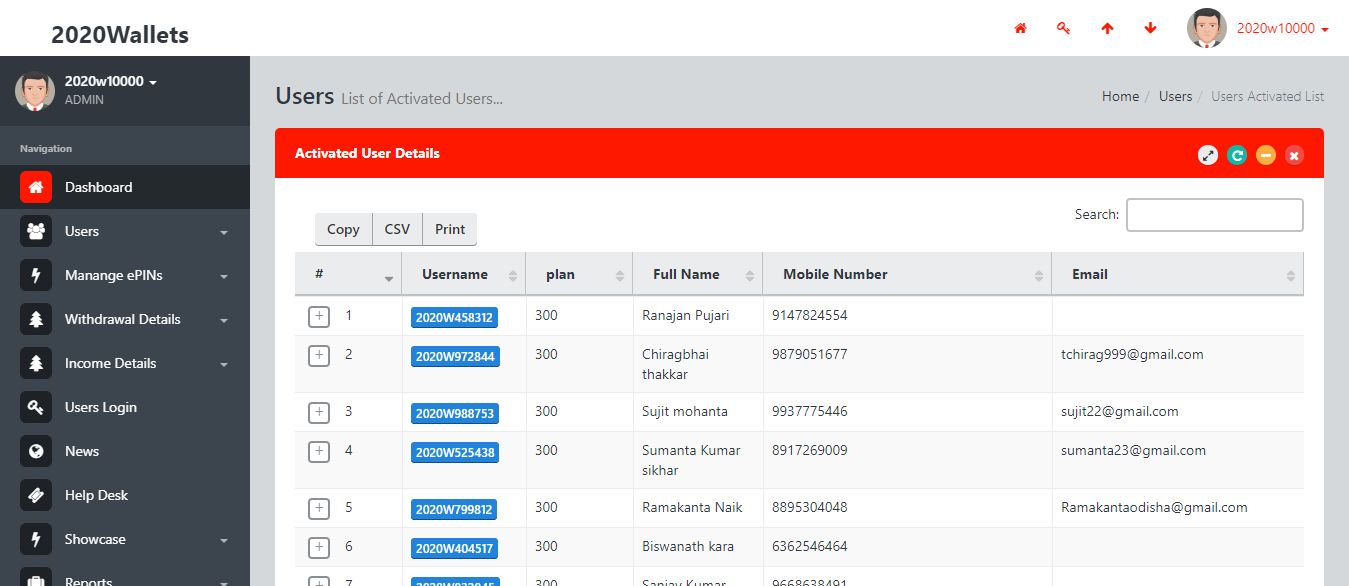
Task: Collapse panel using the yellow minus icon
Action: [1266, 155]
